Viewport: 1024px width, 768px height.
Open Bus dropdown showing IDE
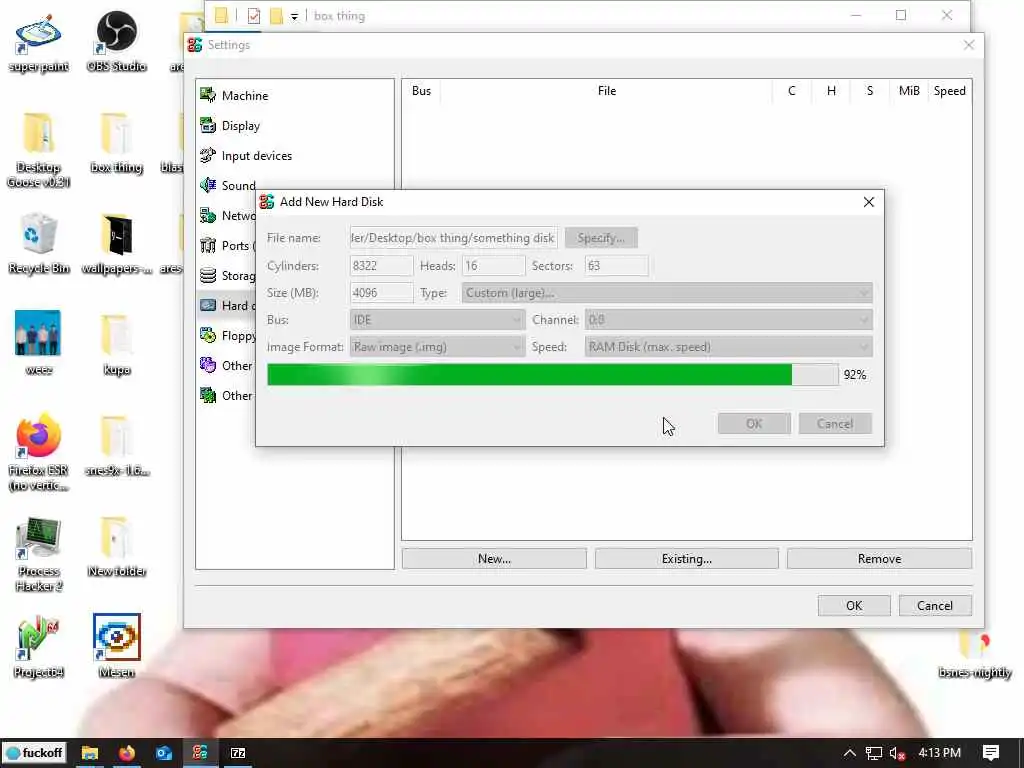(437, 320)
